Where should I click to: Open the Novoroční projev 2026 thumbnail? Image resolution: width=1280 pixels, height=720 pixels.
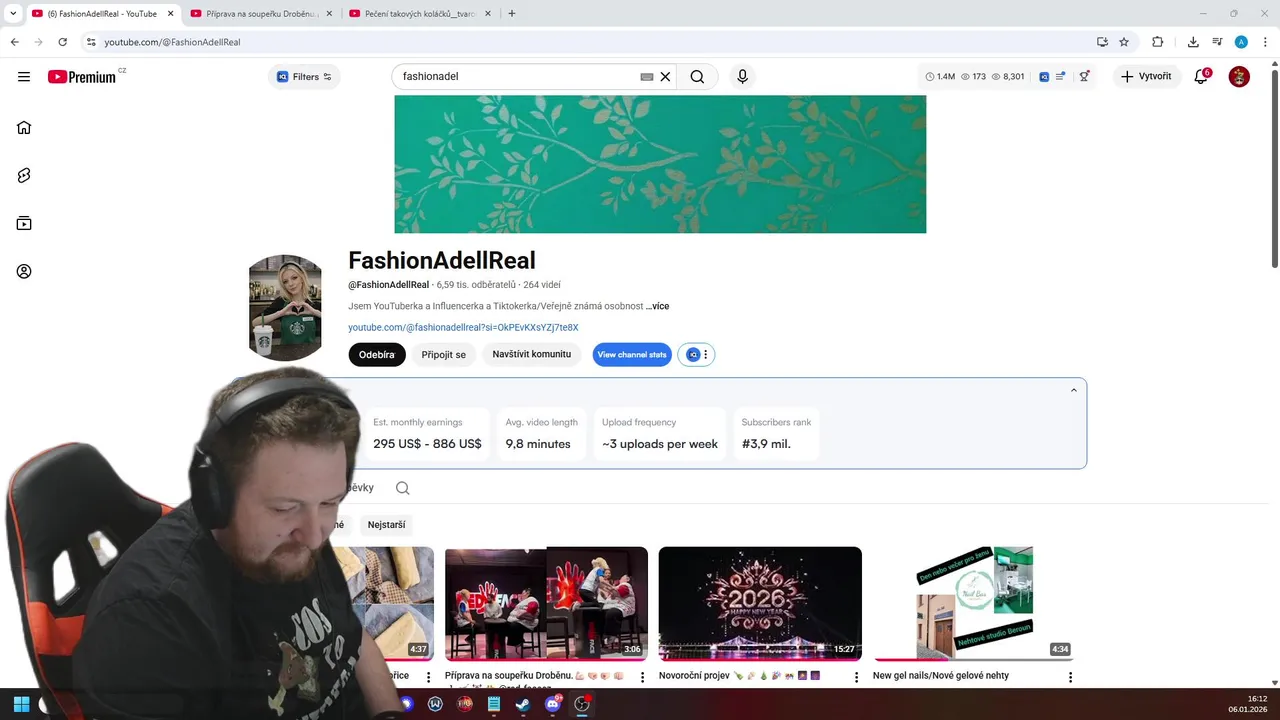760,604
